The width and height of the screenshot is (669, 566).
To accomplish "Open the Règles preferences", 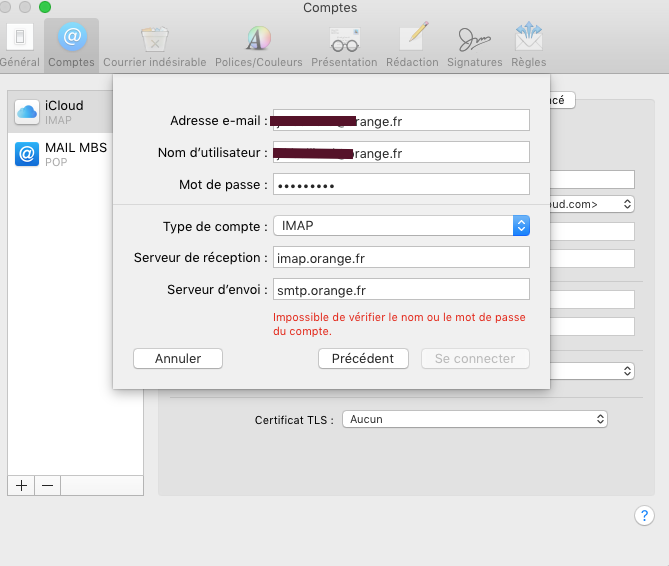I will [529, 45].
